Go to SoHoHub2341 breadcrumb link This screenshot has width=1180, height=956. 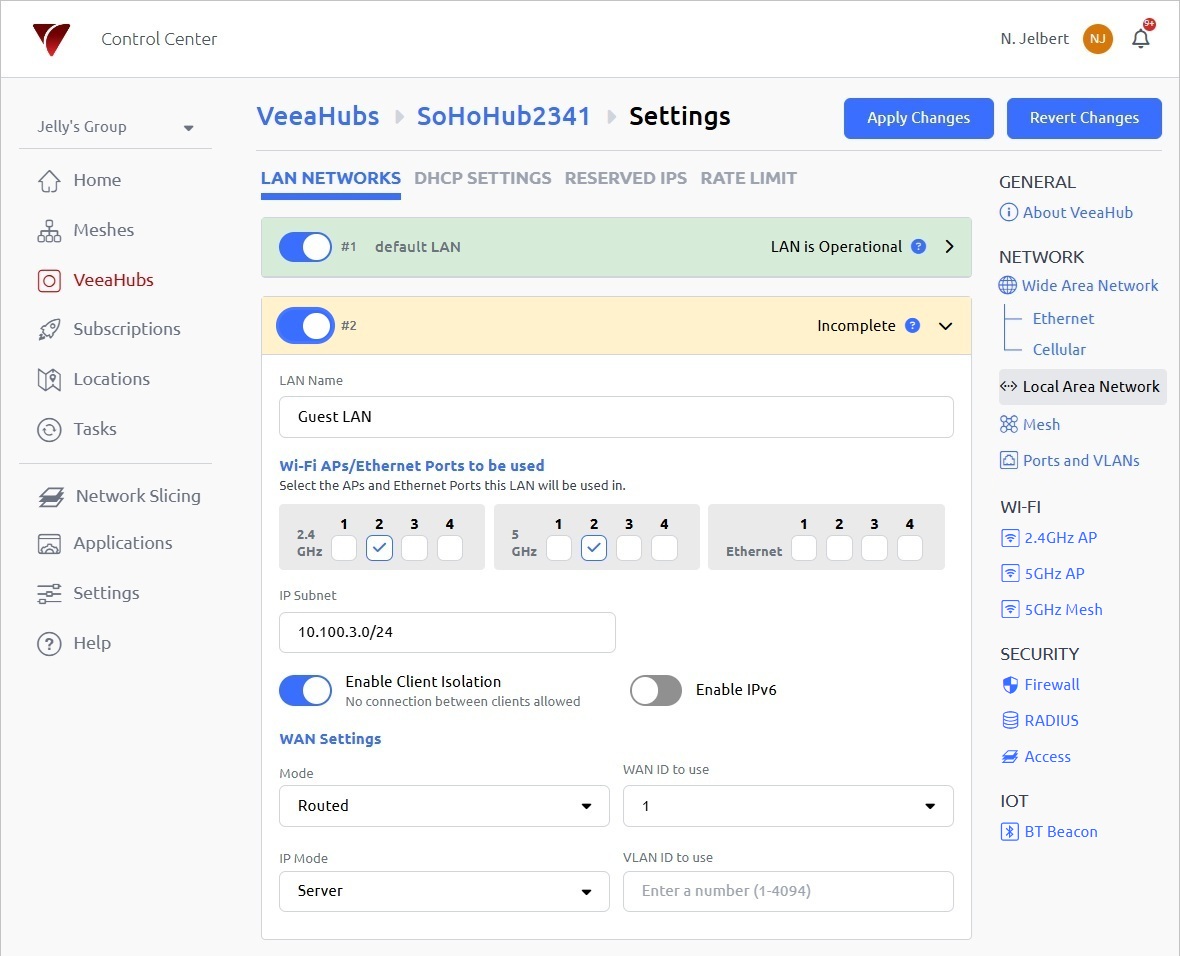coord(503,117)
